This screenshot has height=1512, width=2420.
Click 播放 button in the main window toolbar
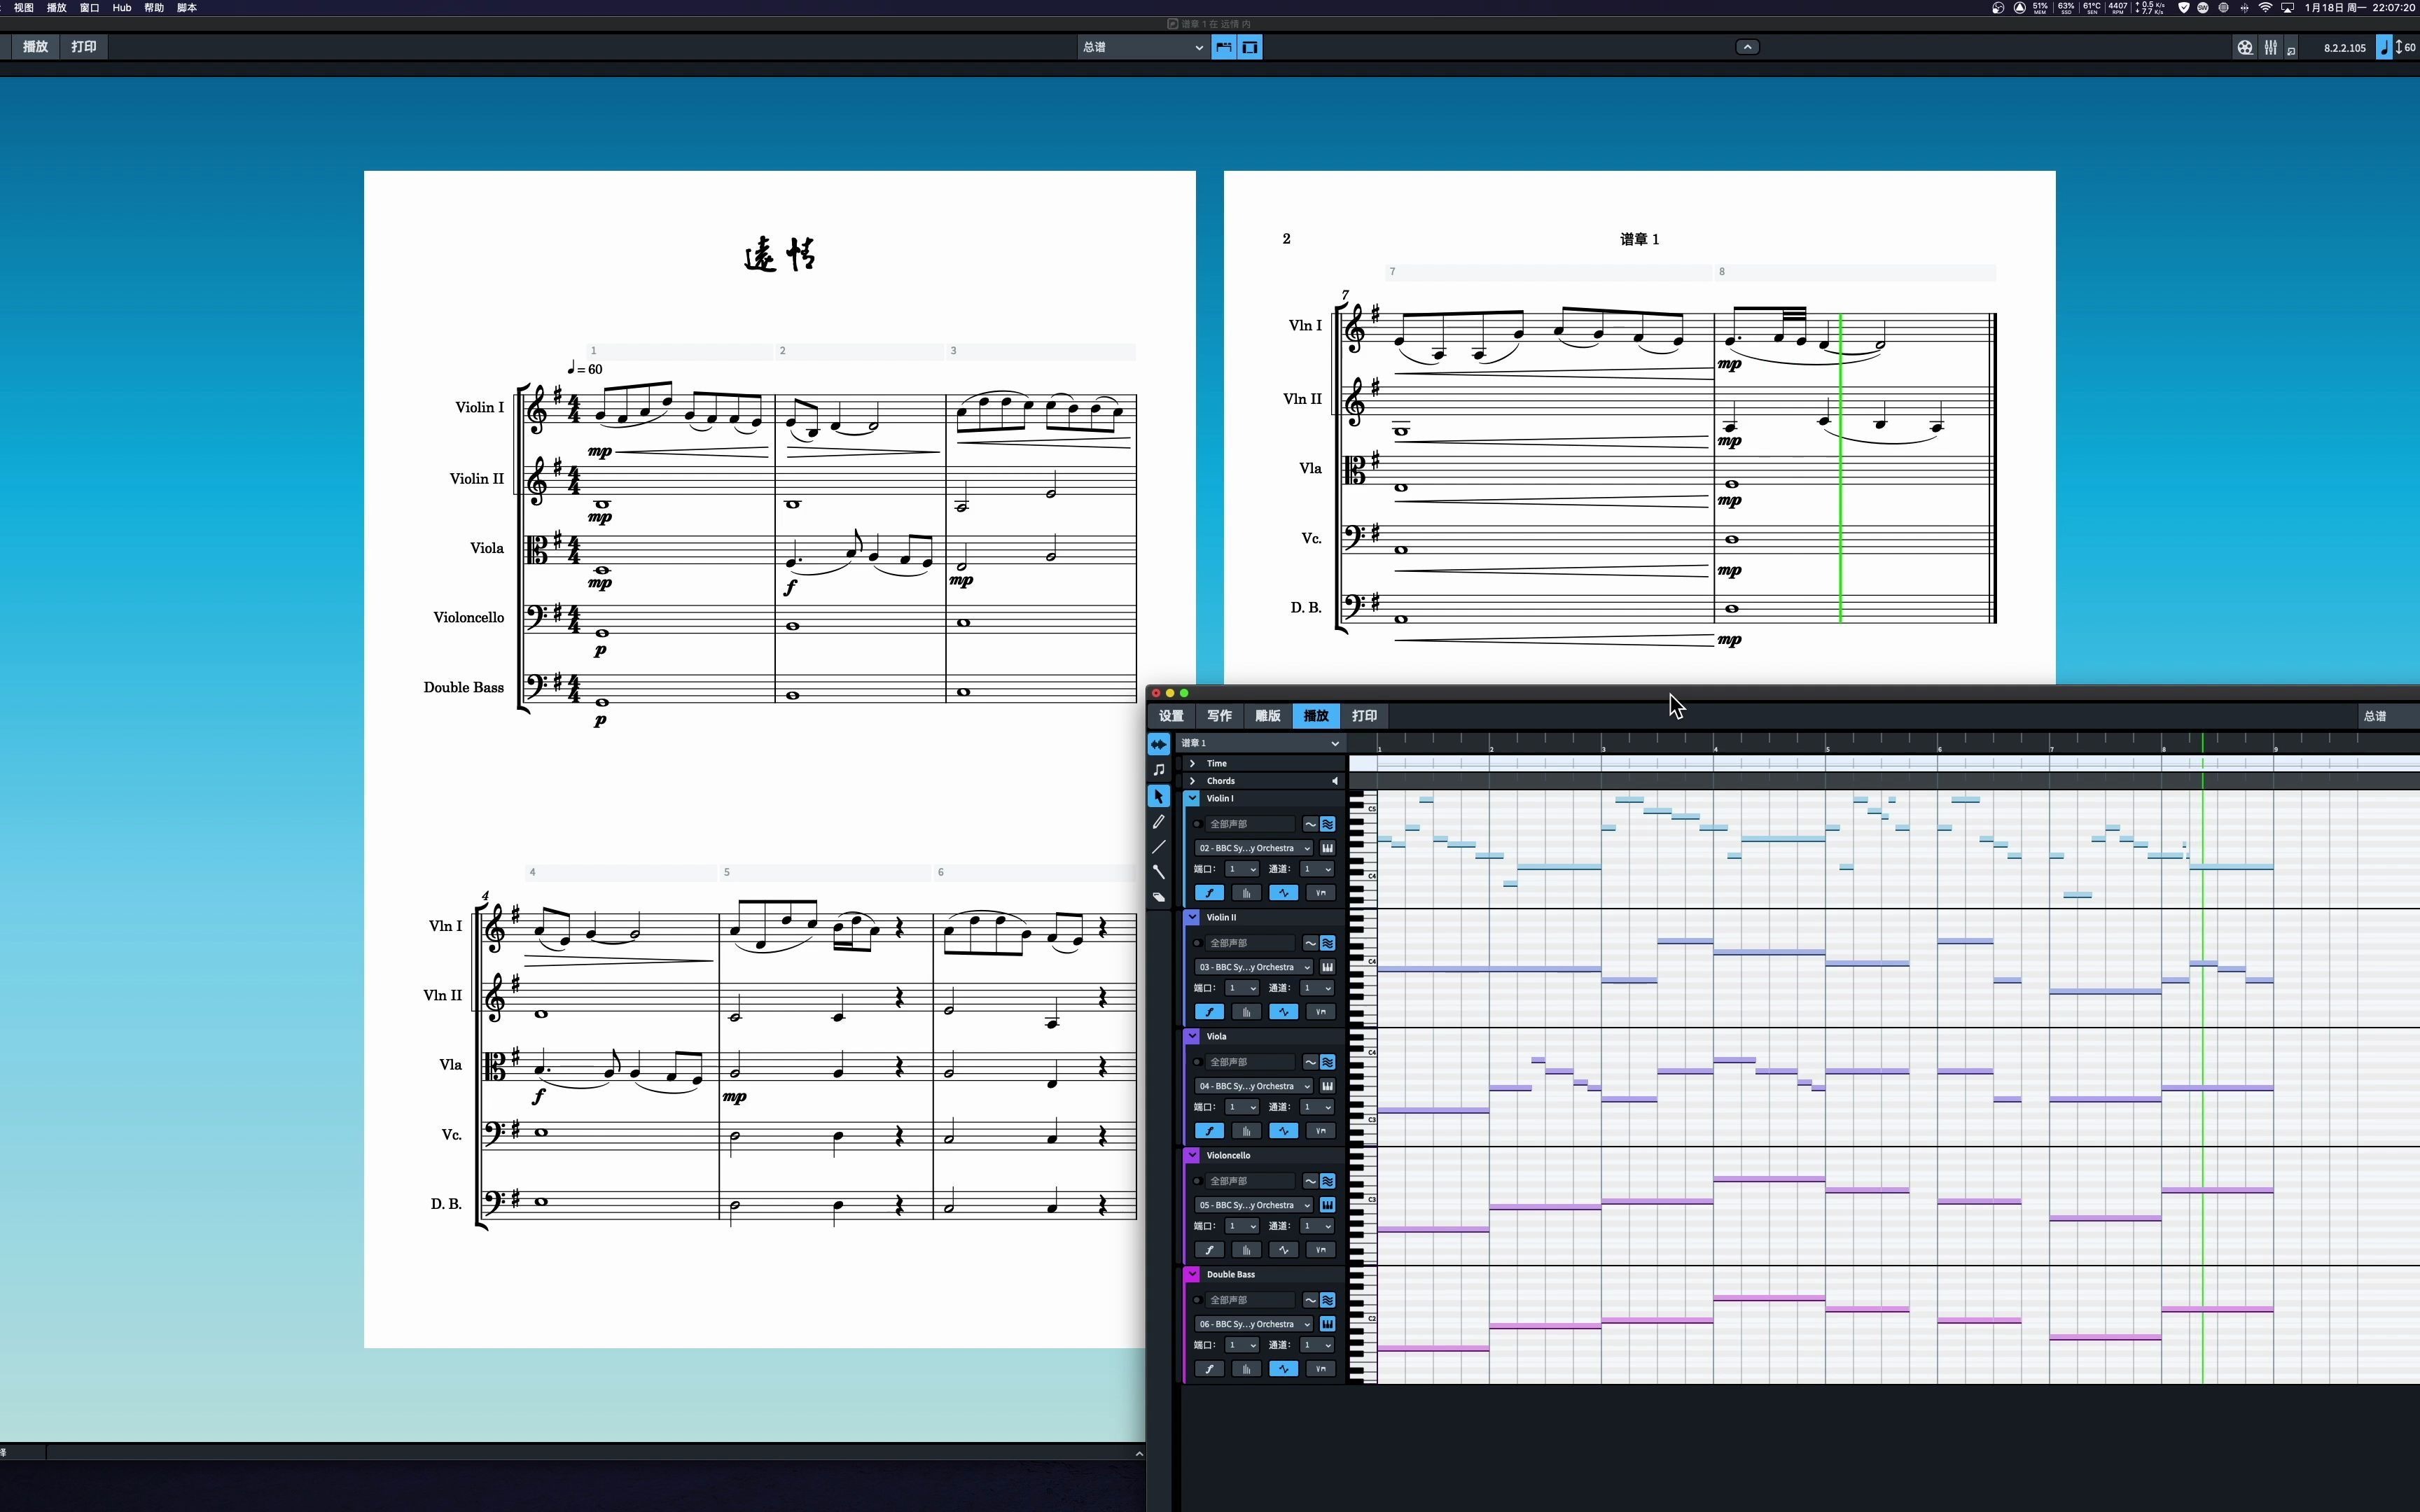[35, 47]
